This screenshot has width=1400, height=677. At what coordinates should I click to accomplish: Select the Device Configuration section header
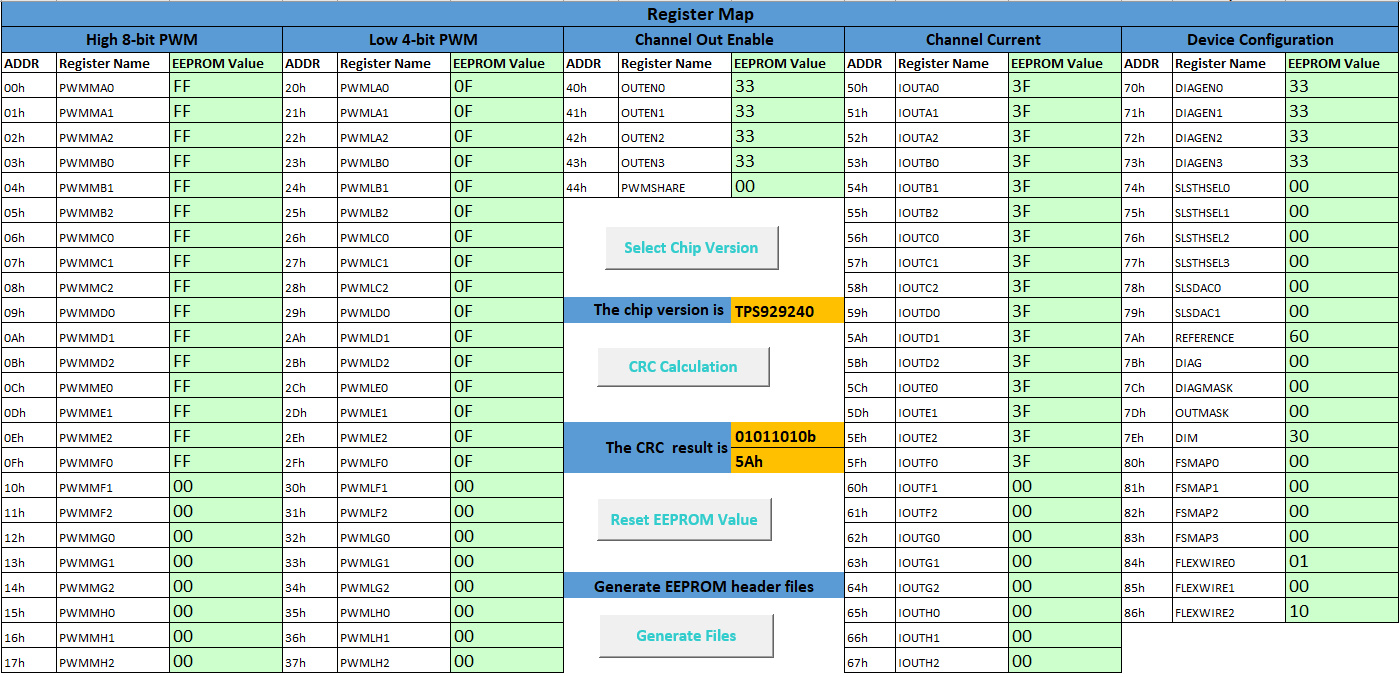click(1260, 40)
